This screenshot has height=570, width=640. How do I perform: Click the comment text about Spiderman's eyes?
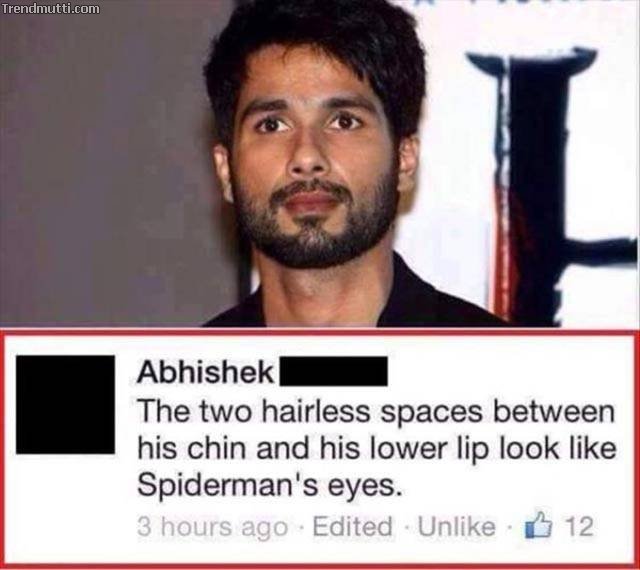click(376, 449)
